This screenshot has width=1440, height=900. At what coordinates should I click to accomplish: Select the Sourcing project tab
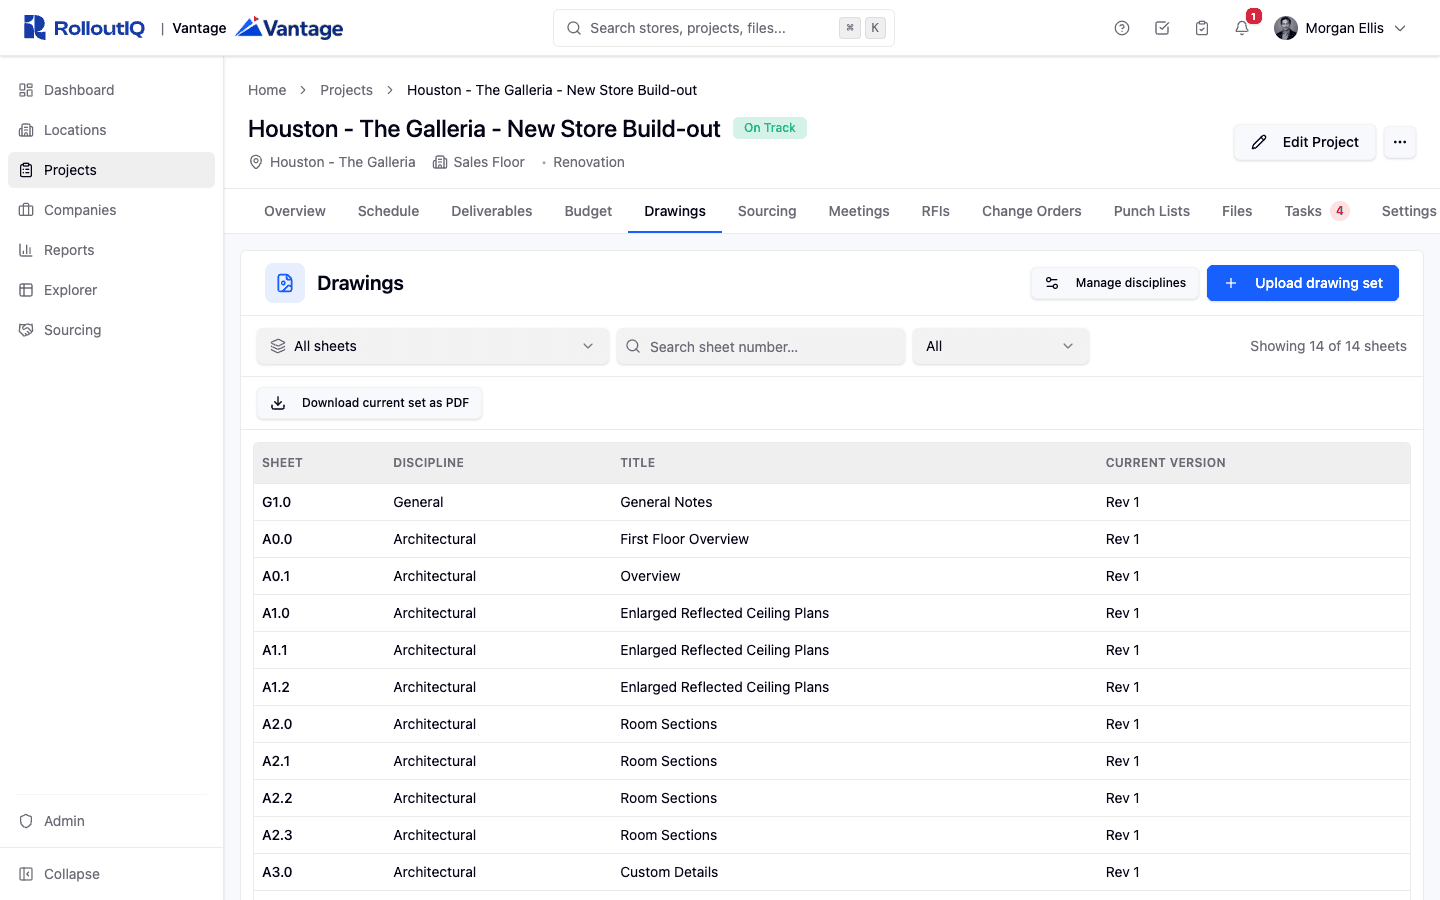[x=767, y=211]
